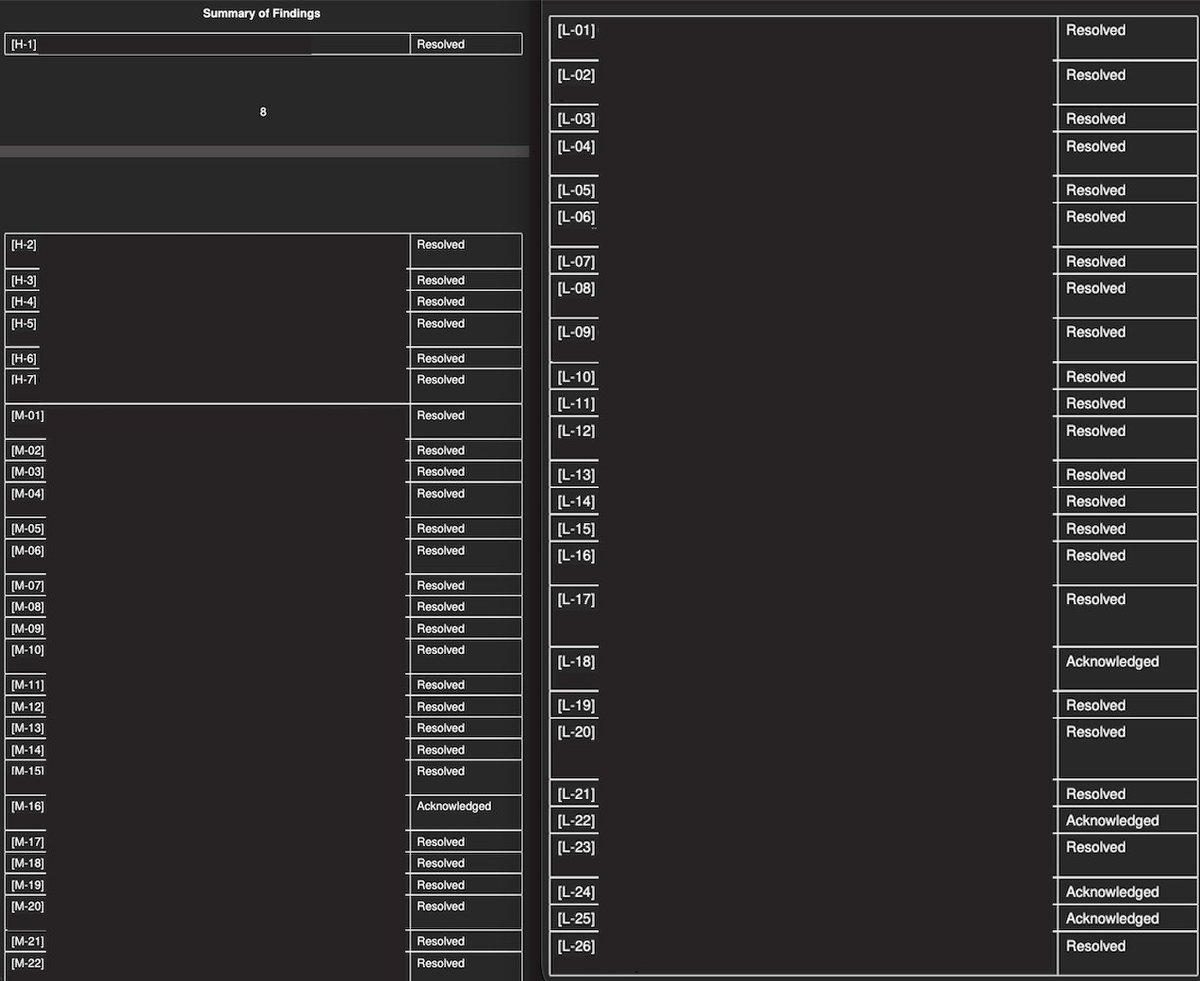This screenshot has width=1200, height=981.
Task: Click the [L-02] finding ID
Action: 576,75
